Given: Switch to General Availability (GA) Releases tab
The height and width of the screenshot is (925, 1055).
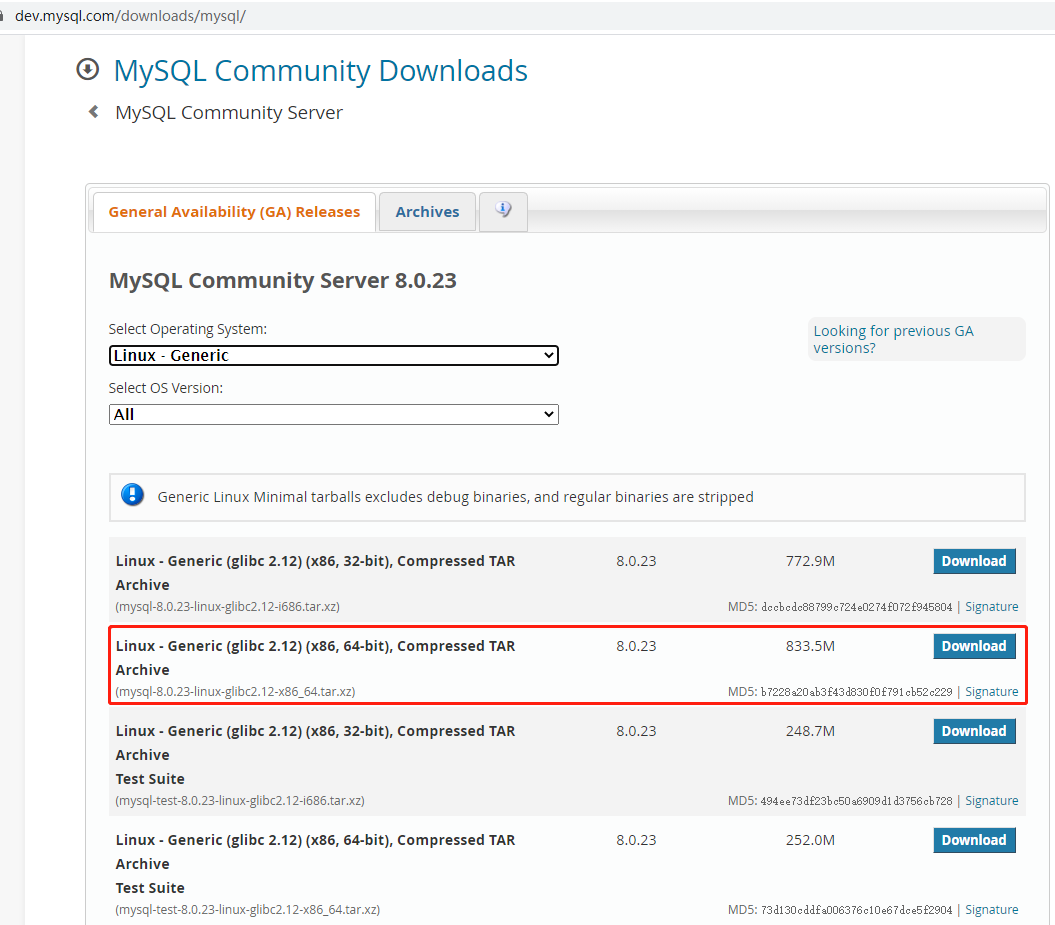Looking at the screenshot, I should [x=234, y=212].
